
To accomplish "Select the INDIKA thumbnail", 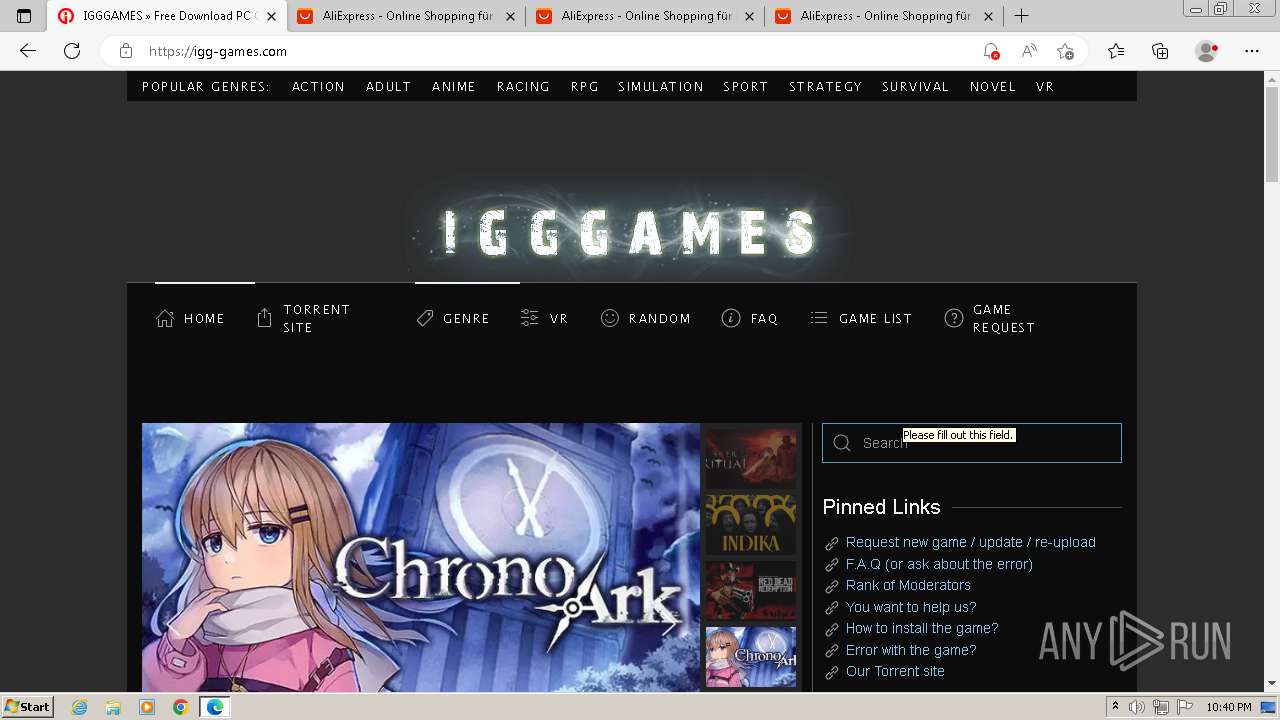I will click(751, 524).
